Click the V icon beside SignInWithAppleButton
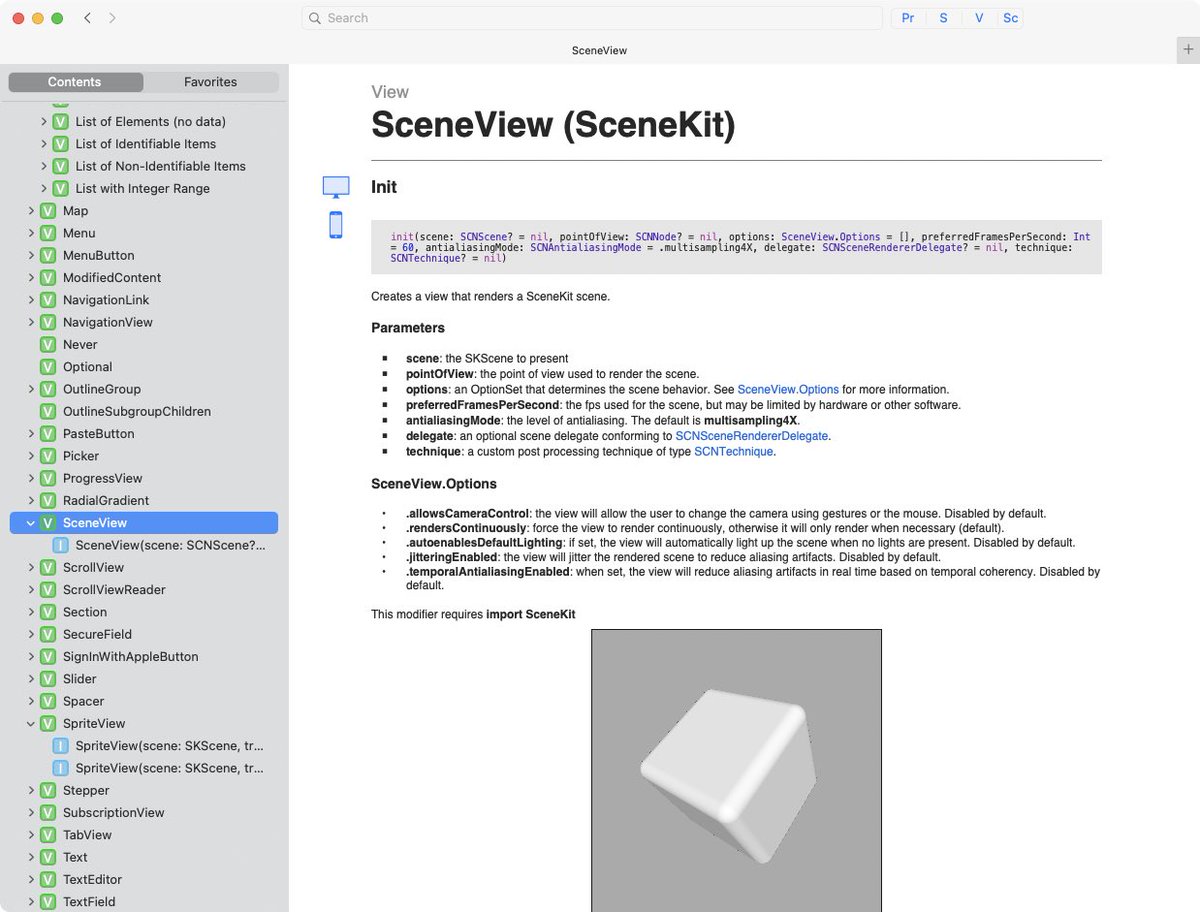Screen dimensions: 1200x912 tap(47, 657)
